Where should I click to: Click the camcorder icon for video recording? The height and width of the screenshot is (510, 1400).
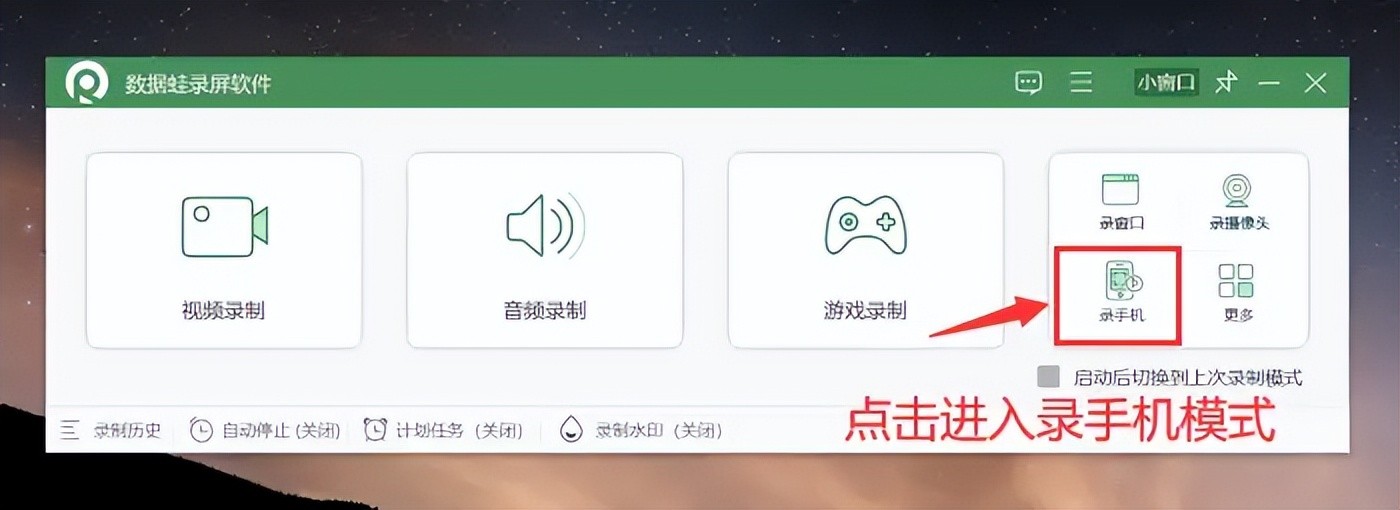225,226
